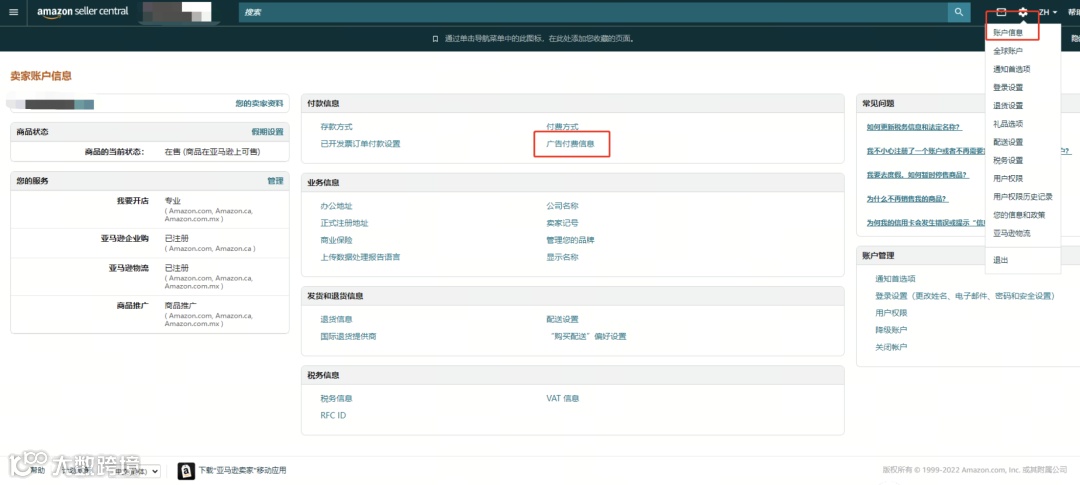Image resolution: width=1080 pixels, height=485 pixels.
Task: Open 上传数据处理报告语言 link
Action: coord(360,257)
